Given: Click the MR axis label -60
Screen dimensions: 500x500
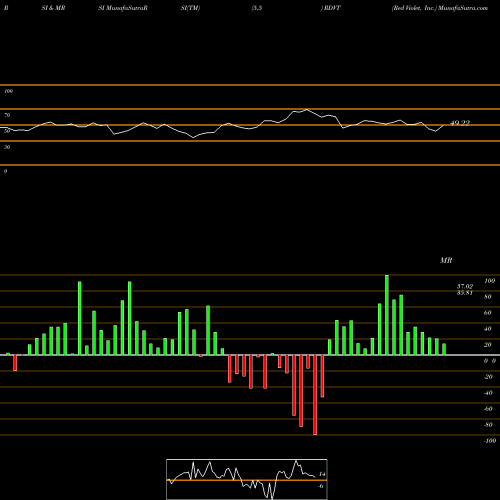Looking at the screenshot, I should 488,409.
